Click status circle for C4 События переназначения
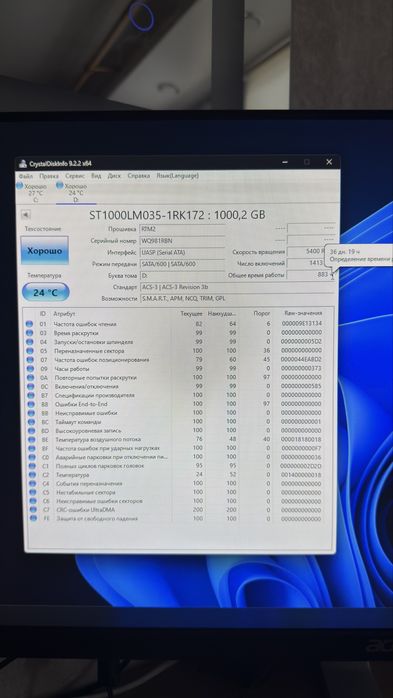 pos(33,483)
